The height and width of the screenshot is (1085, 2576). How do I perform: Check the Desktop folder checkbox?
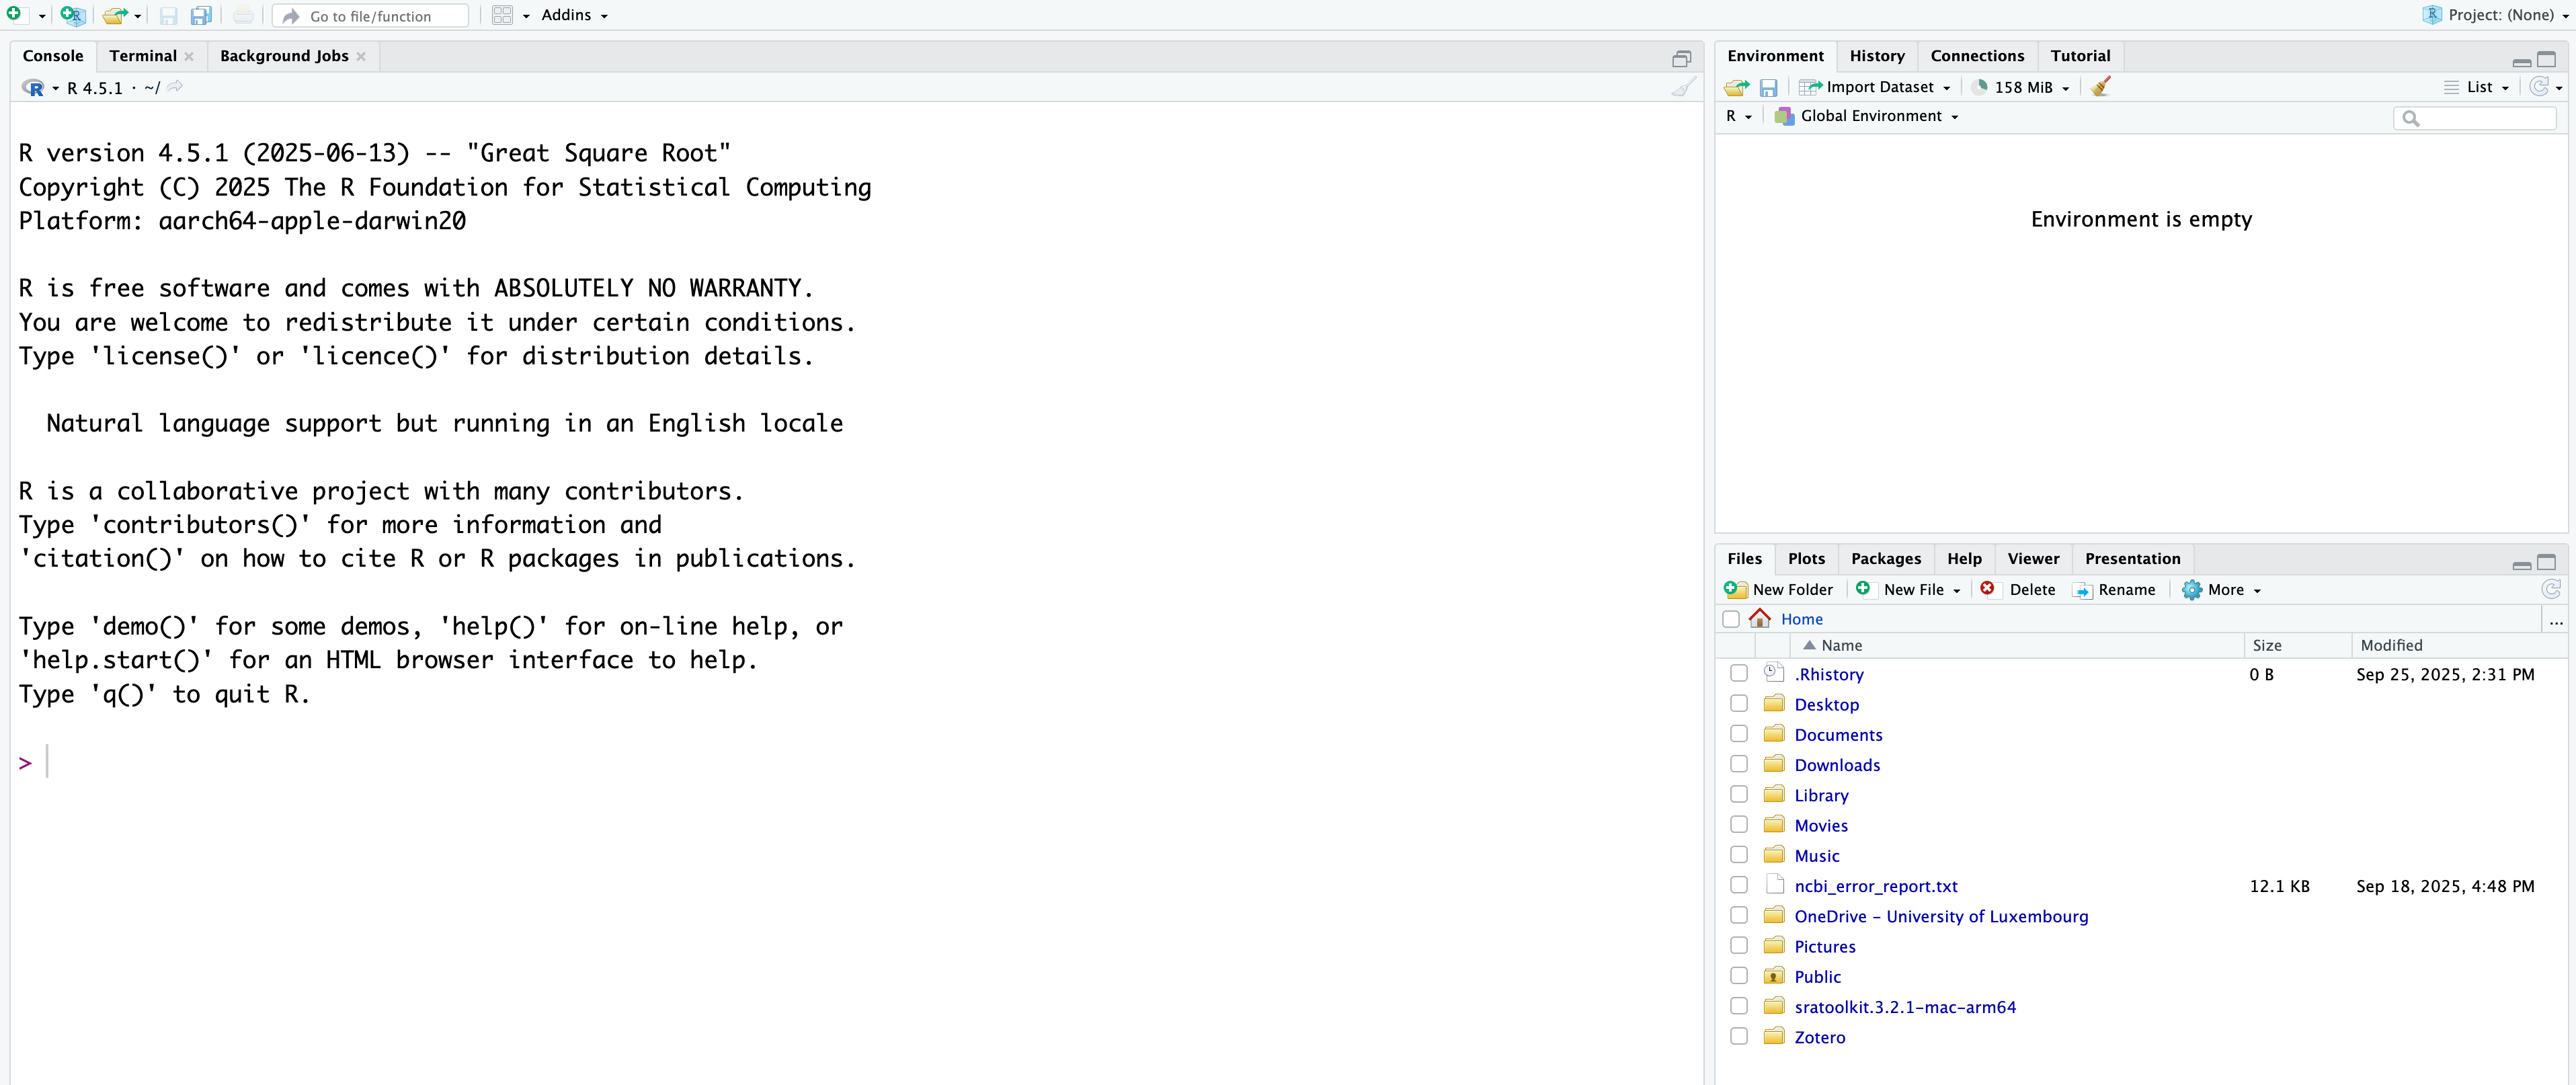pyautogui.click(x=1739, y=704)
